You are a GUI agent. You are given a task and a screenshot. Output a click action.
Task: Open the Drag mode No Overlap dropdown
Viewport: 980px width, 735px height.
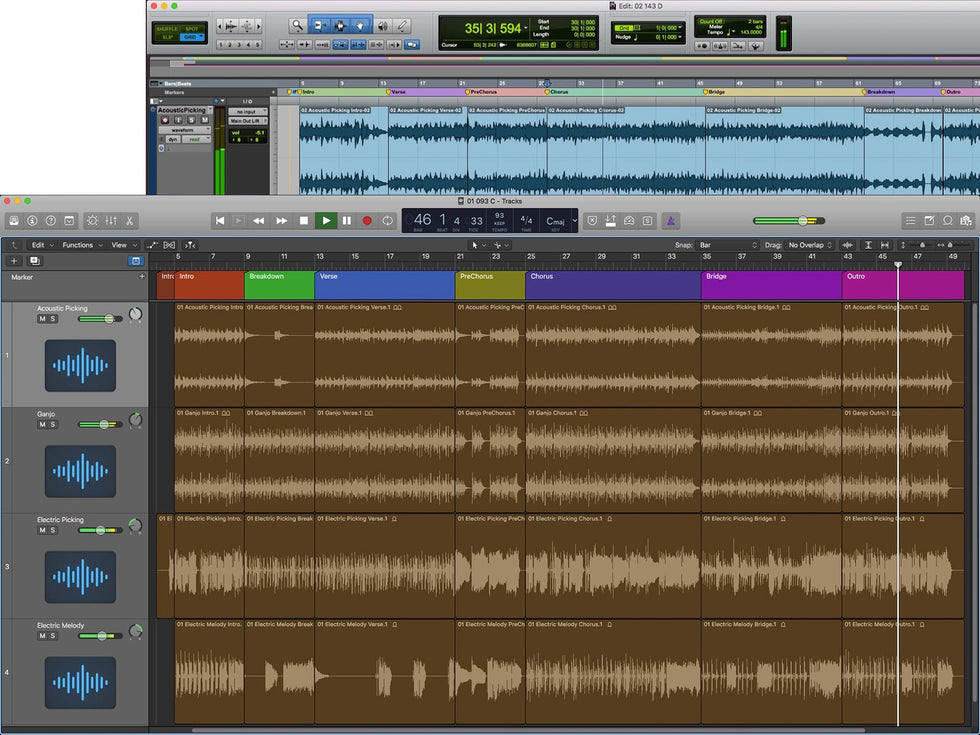[x=810, y=245]
